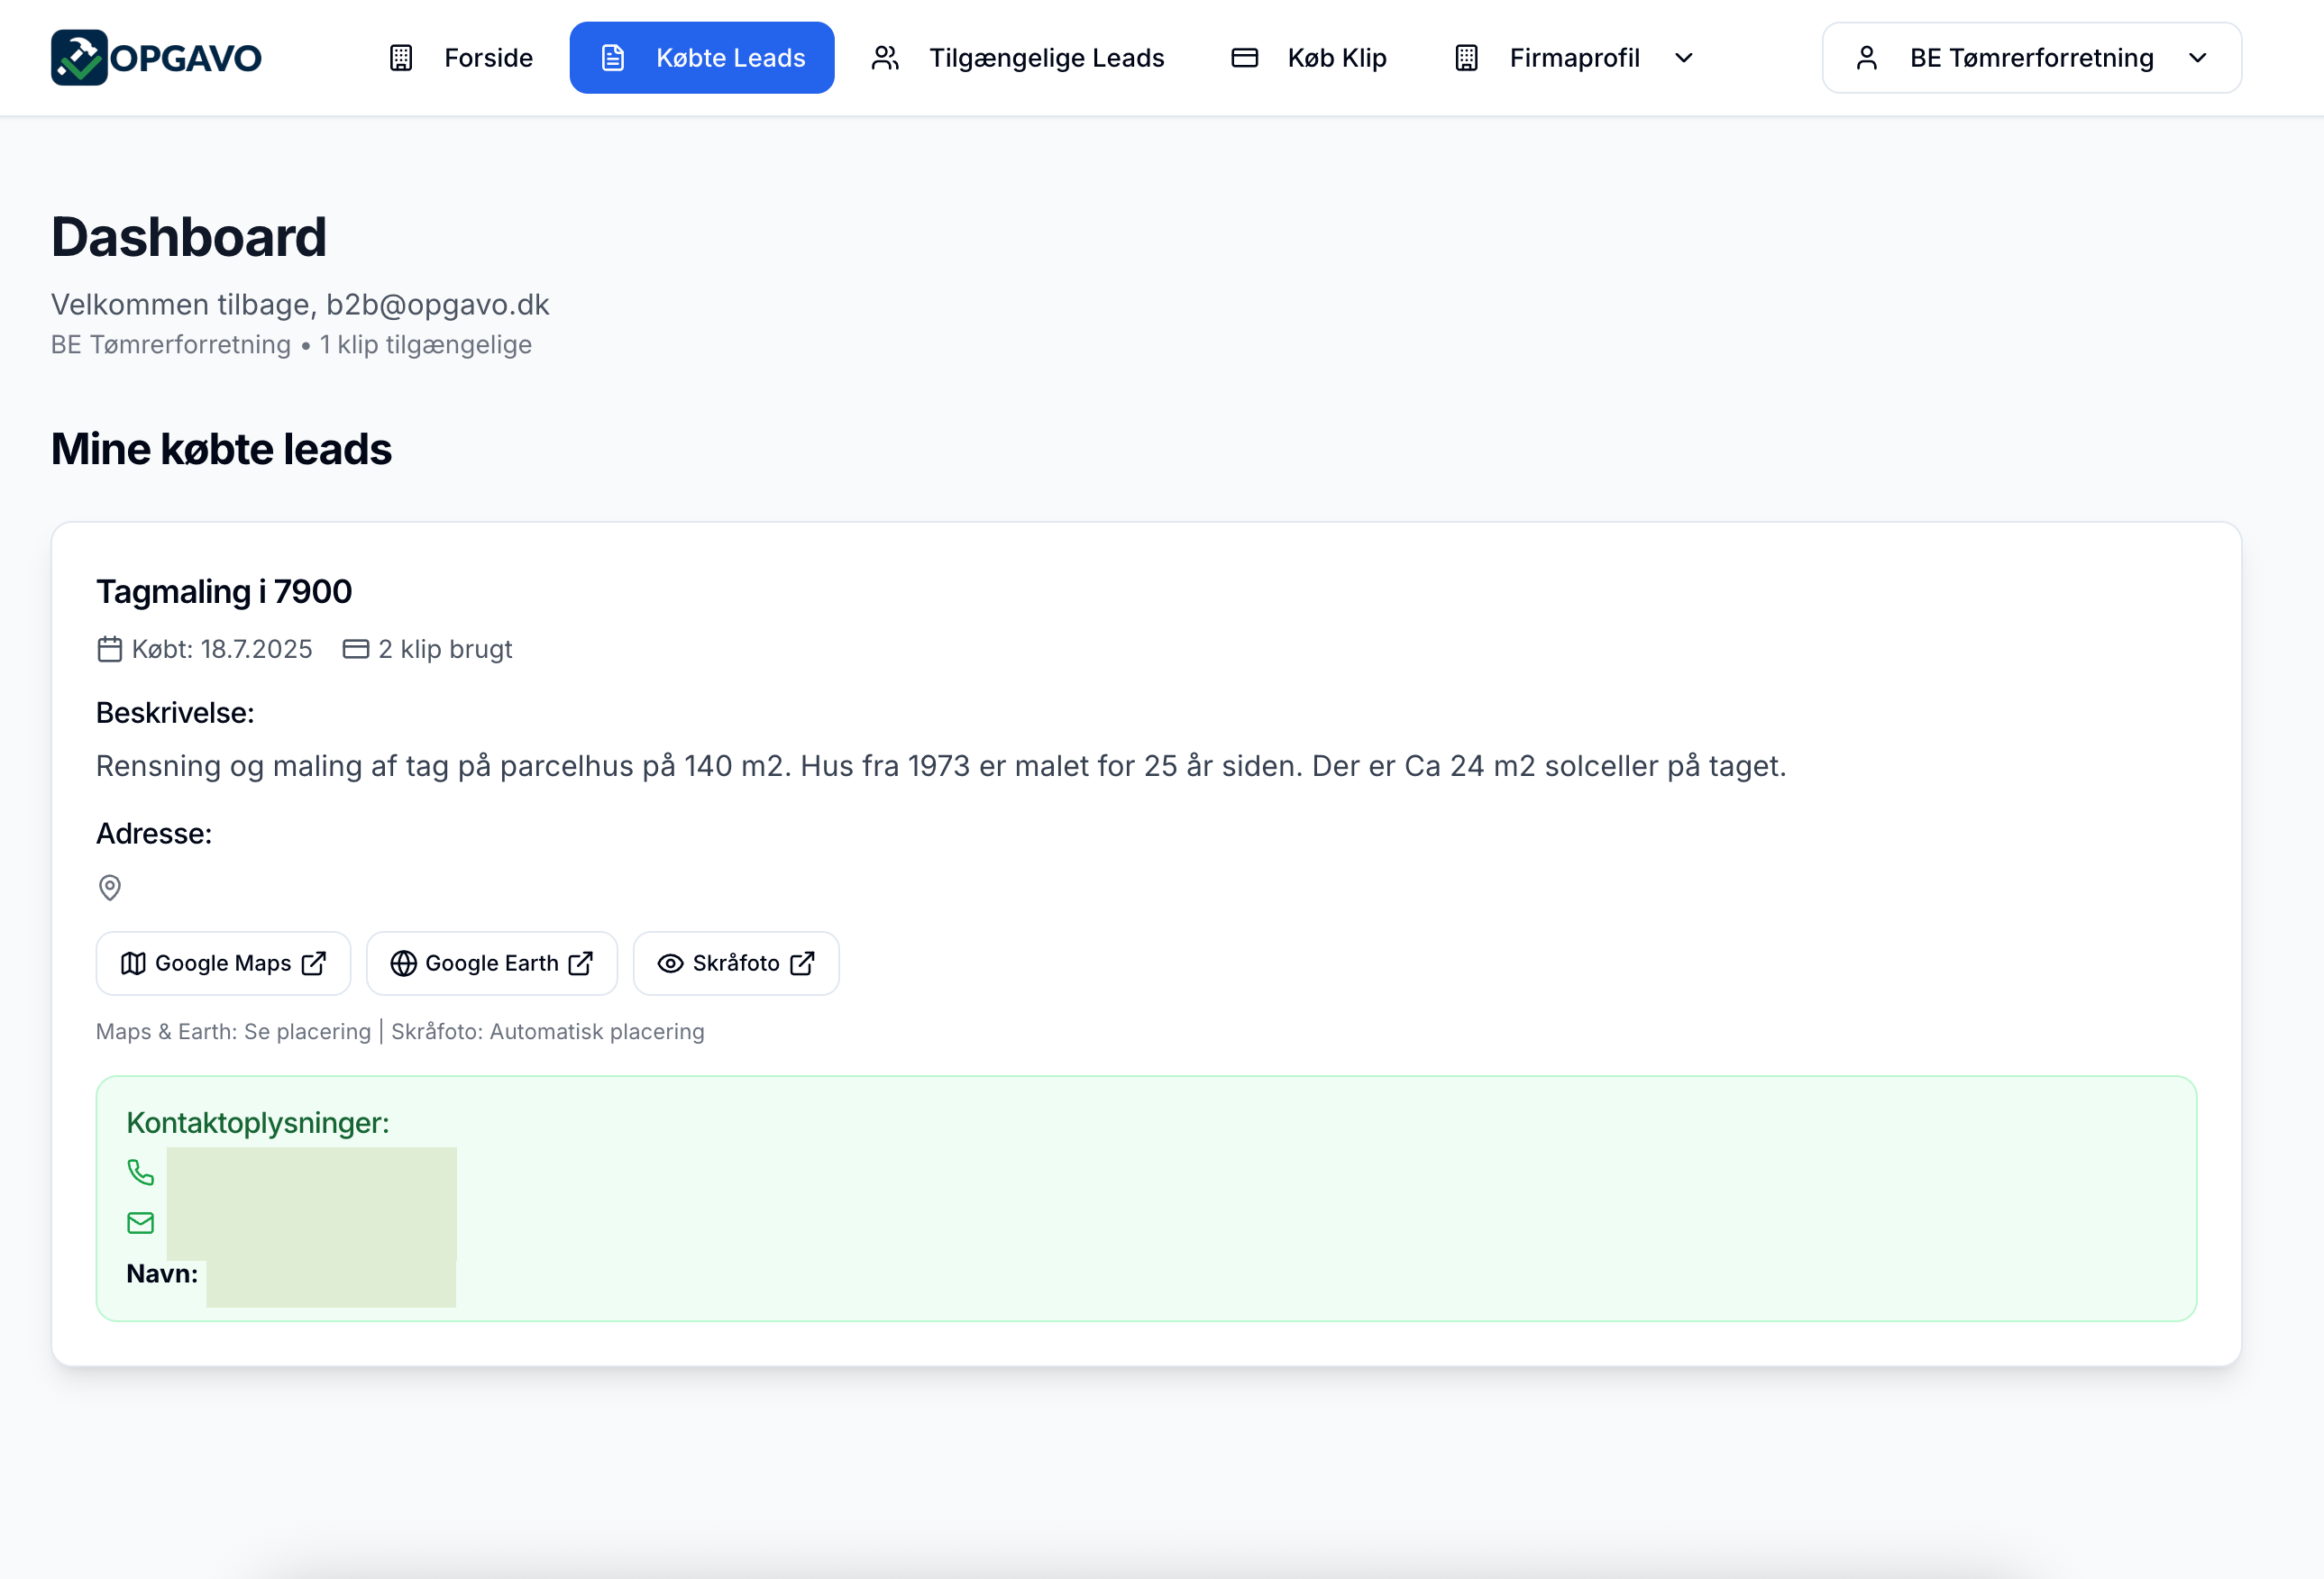Click the external link icon on Google Earth
Viewport: 2324px width, 1579px height.
click(x=581, y=963)
